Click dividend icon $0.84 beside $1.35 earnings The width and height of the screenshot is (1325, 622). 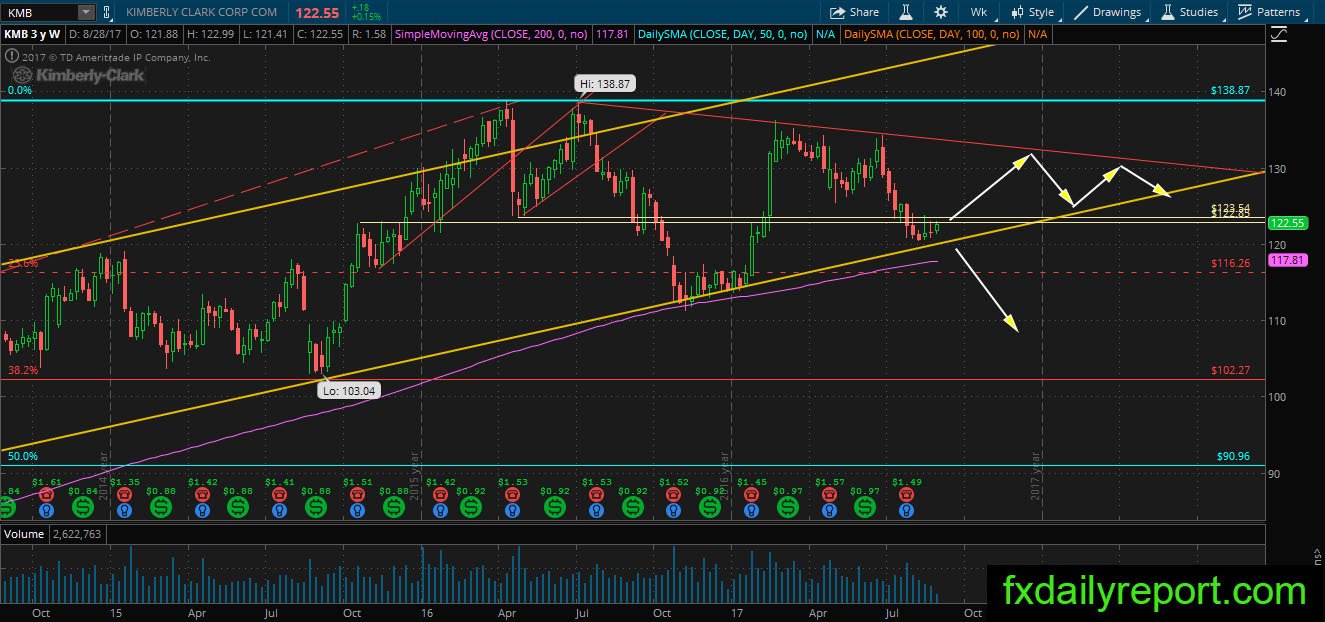pyautogui.click(x=85, y=507)
